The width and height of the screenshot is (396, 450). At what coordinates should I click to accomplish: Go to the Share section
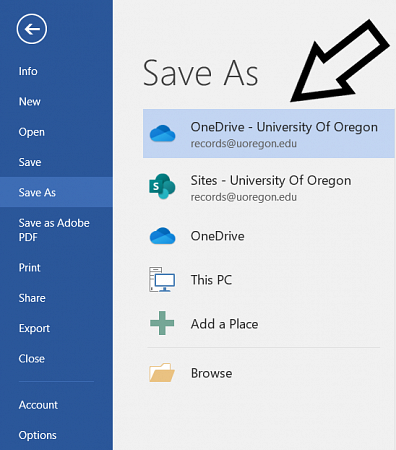pyautogui.click(x=32, y=298)
